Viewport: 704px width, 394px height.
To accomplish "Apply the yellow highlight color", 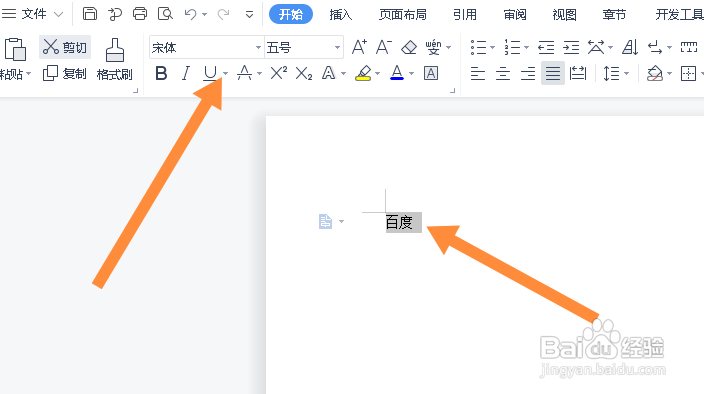I will [363, 73].
